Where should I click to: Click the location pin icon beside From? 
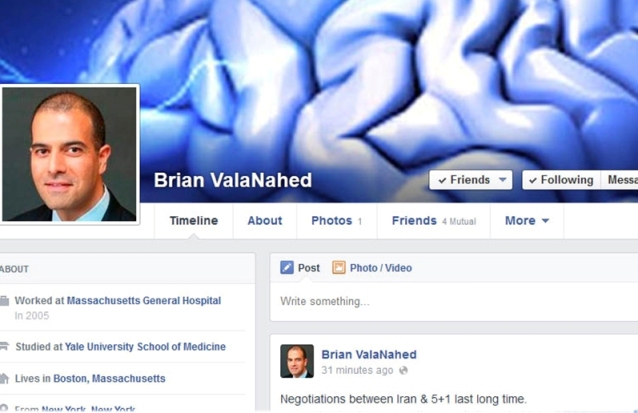coord(4,408)
